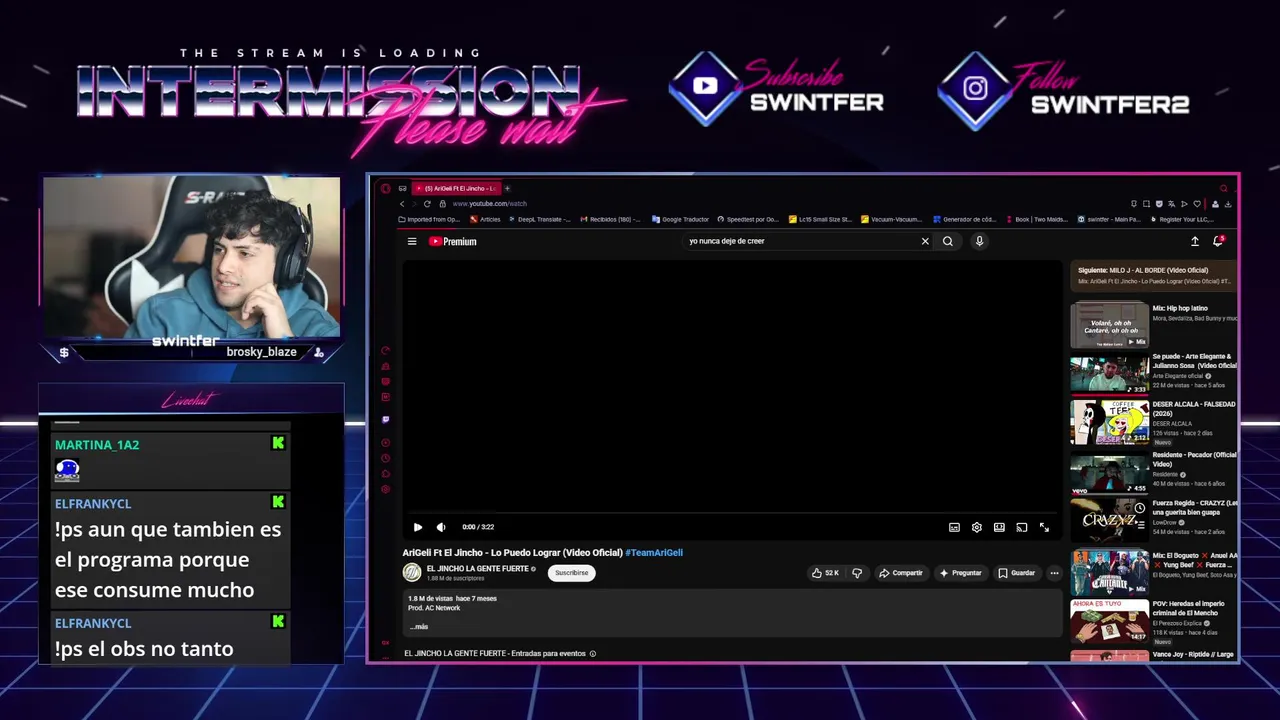1280x720 pixels.
Task: Open the #TeamAriGeli hashtag link
Action: click(x=654, y=553)
